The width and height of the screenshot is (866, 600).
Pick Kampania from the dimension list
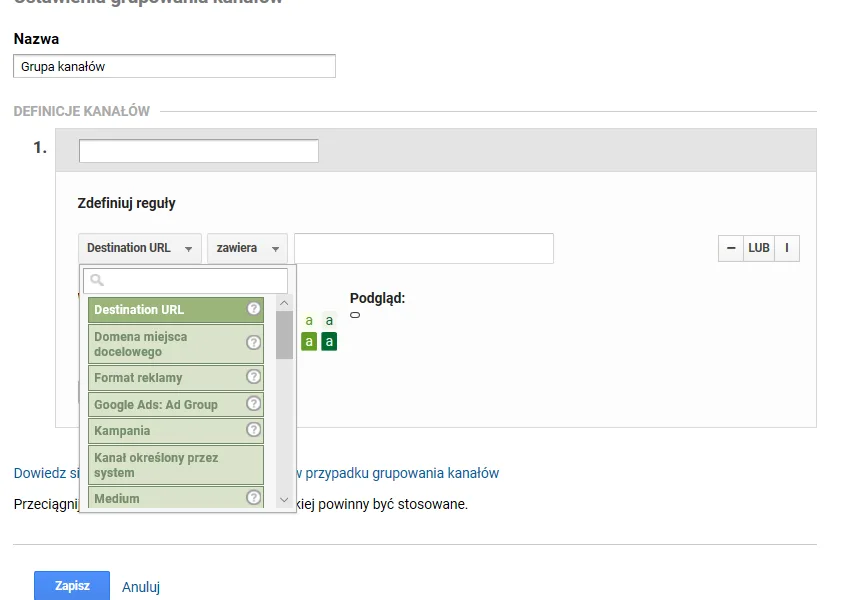coord(176,431)
